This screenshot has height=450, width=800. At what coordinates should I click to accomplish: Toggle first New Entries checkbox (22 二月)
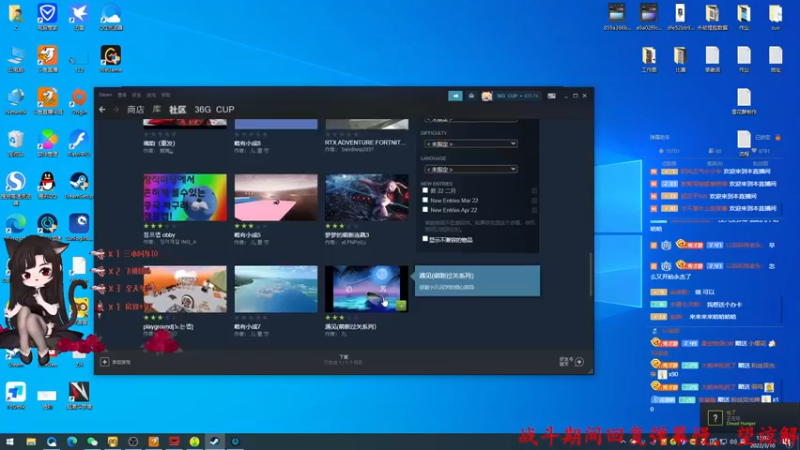(425, 190)
